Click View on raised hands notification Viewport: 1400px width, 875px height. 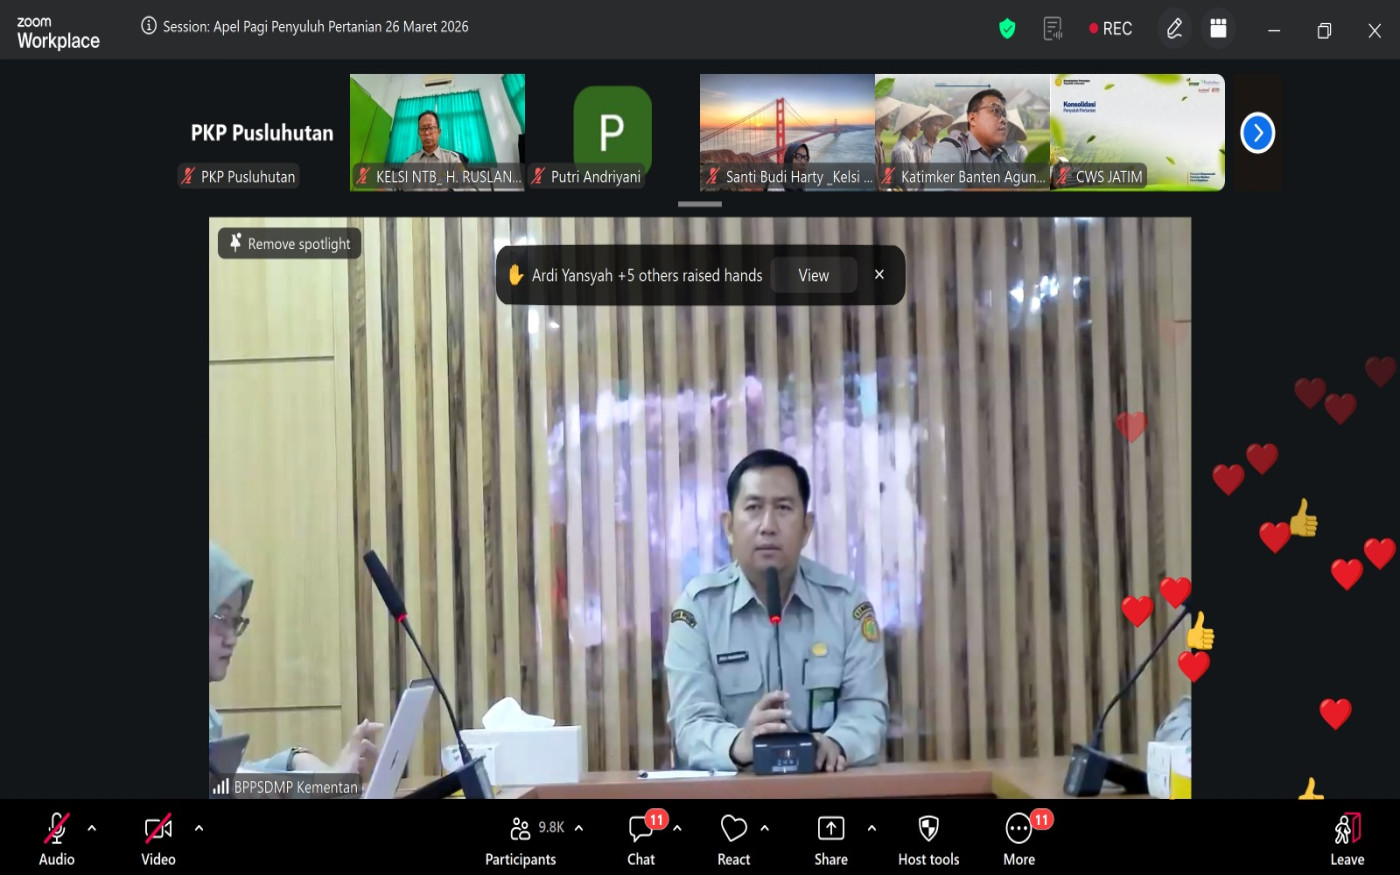click(813, 275)
